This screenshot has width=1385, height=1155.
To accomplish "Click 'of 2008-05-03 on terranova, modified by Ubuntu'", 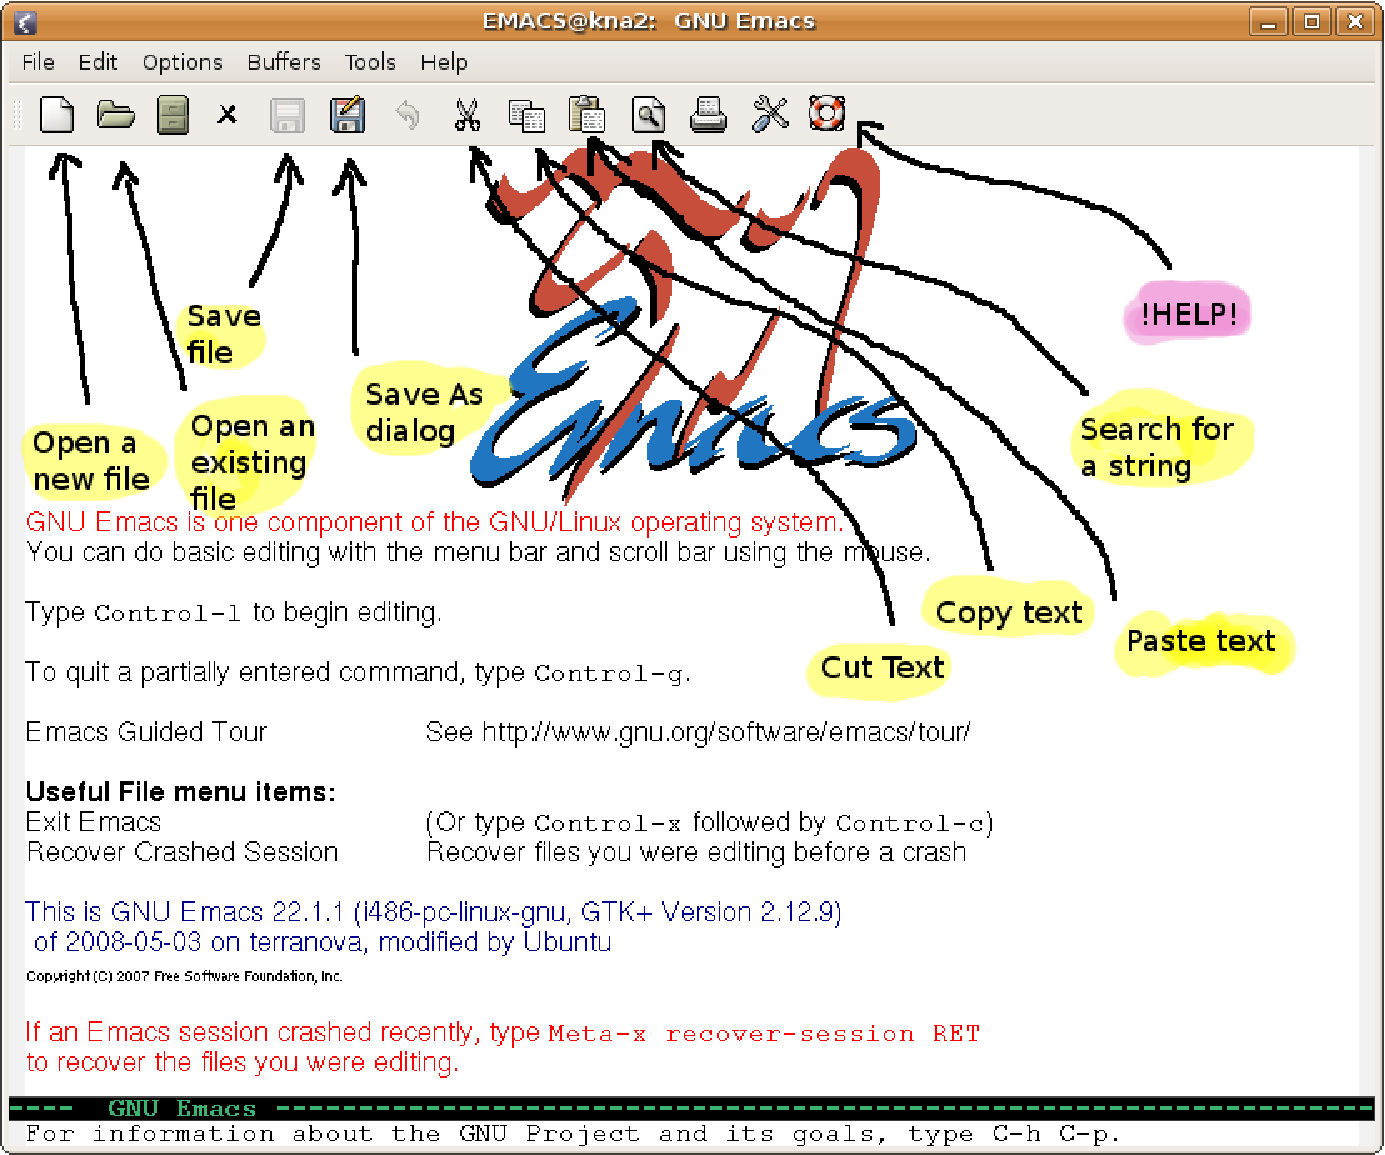I will pyautogui.click(x=322, y=942).
